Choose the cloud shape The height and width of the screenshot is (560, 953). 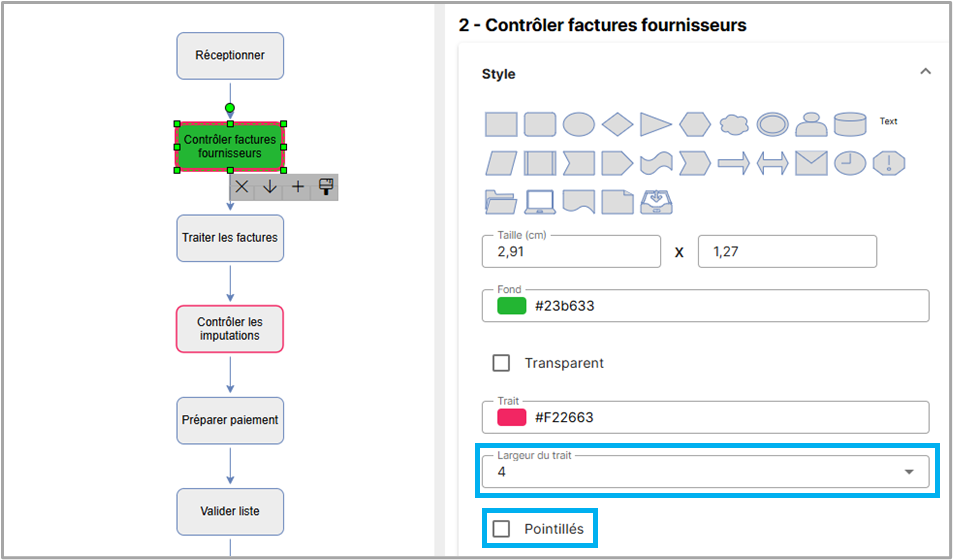[x=734, y=124]
